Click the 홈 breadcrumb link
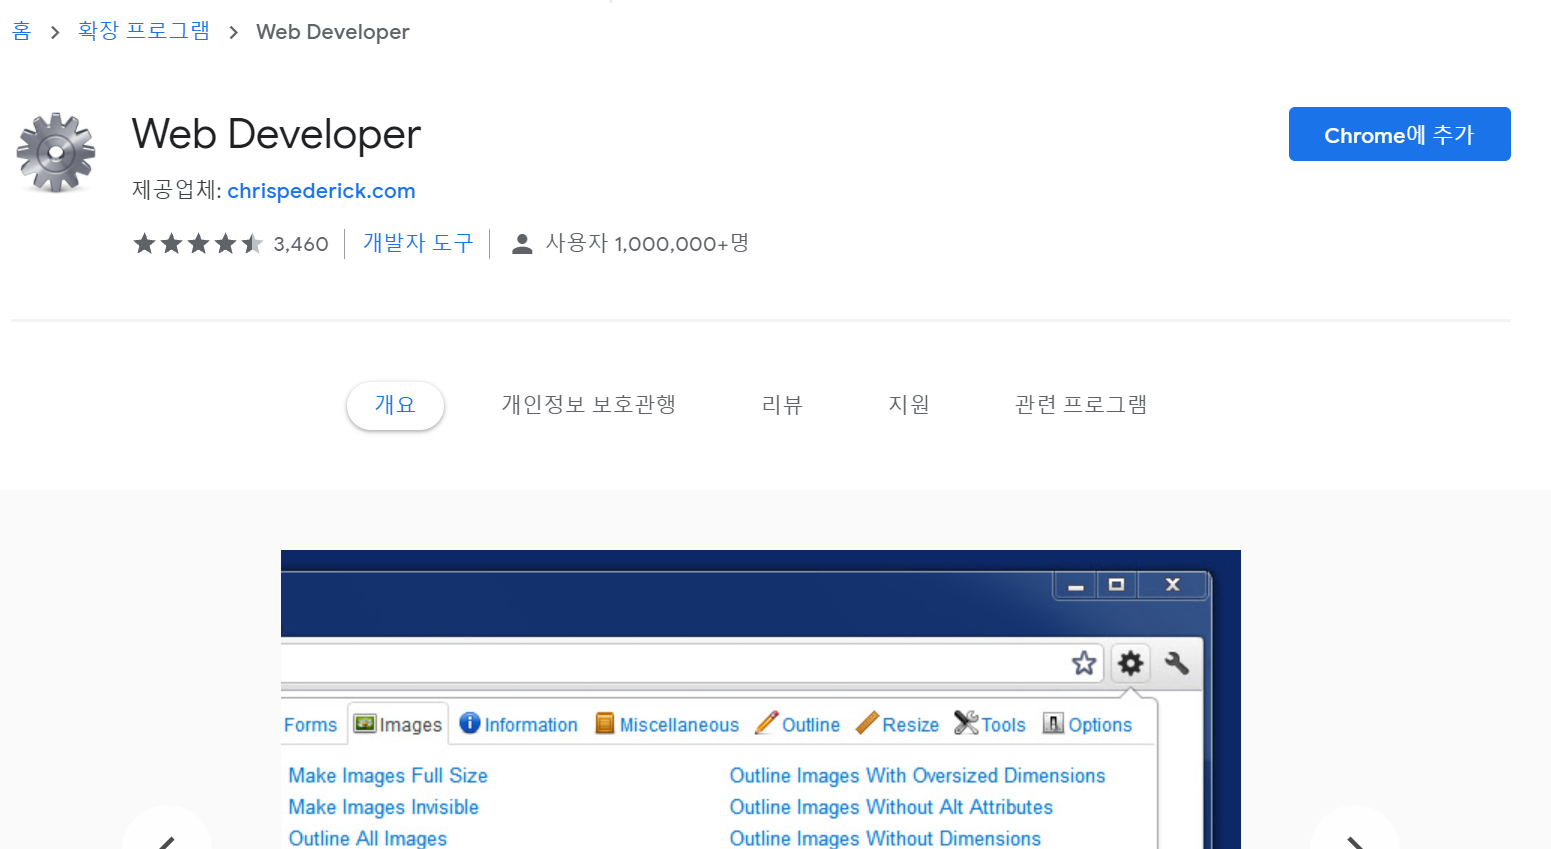This screenshot has height=849, width=1551. click(x=21, y=32)
